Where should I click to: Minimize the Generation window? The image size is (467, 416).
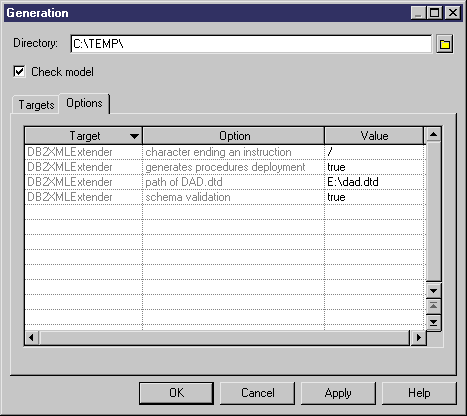[x=418, y=13]
